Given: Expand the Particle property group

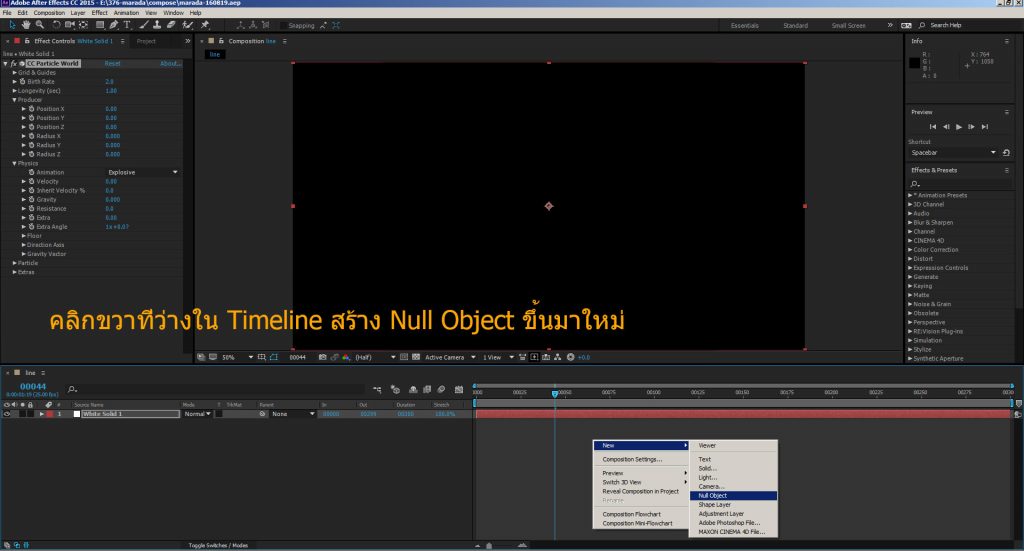Looking at the screenshot, I should tap(15, 263).
